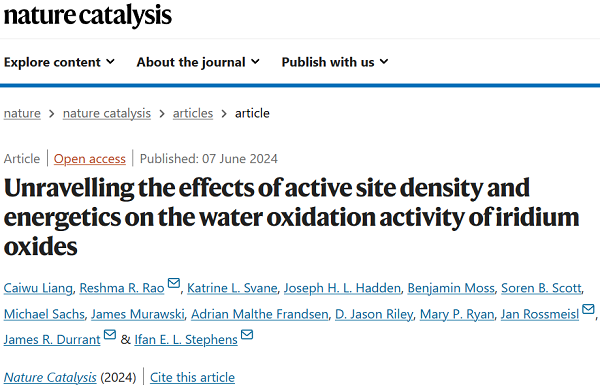This screenshot has height=387, width=600.
Task: Select author Katrine L. Svane
Action: coord(232,288)
